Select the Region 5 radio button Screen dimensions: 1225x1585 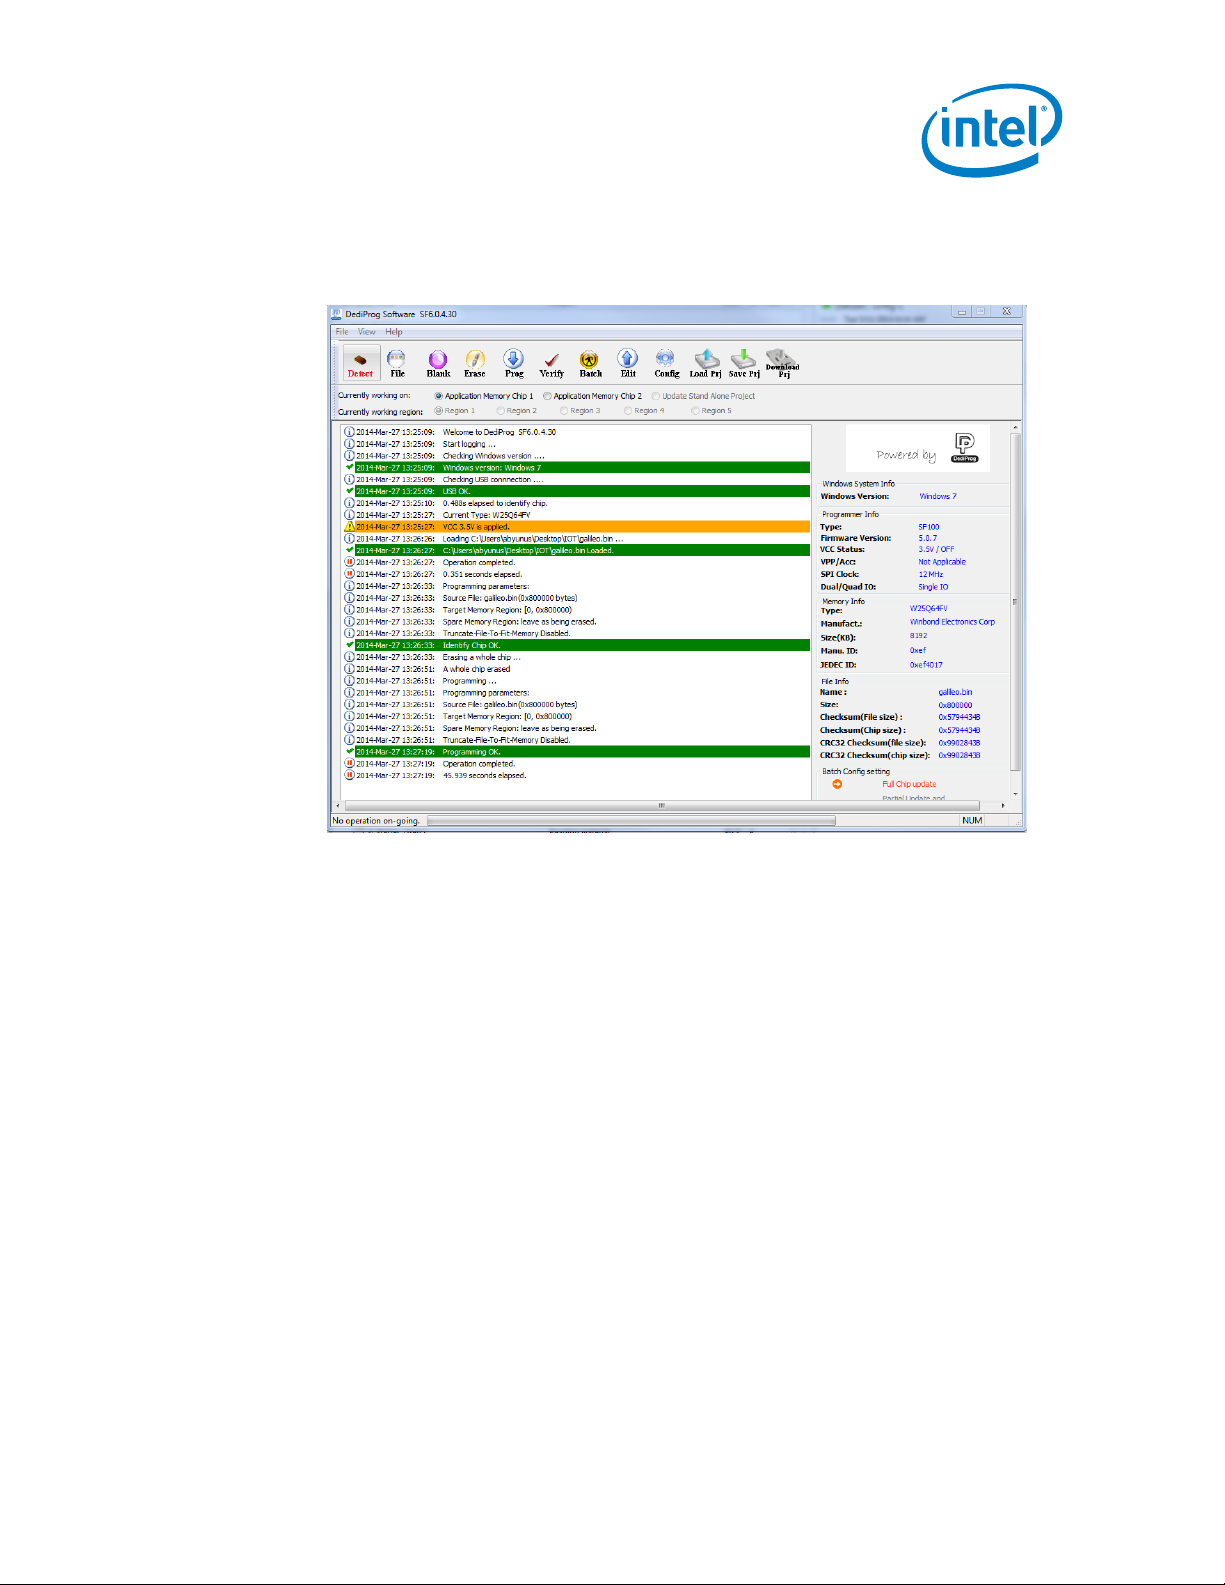(x=695, y=411)
